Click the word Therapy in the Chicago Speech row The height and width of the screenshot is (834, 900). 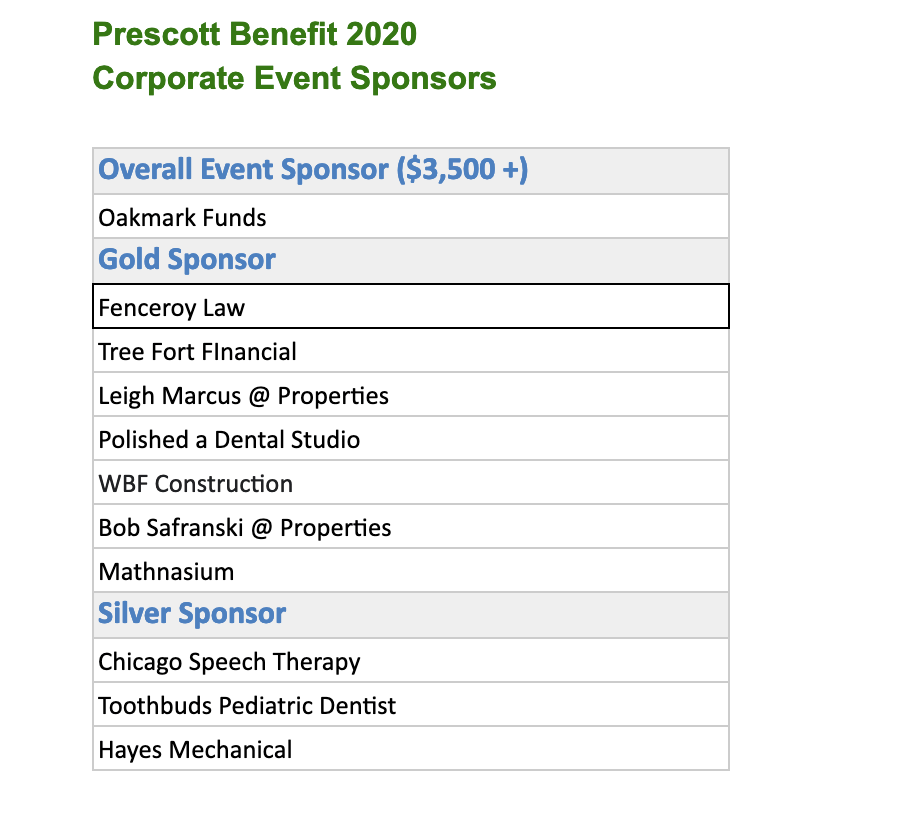coord(321,662)
